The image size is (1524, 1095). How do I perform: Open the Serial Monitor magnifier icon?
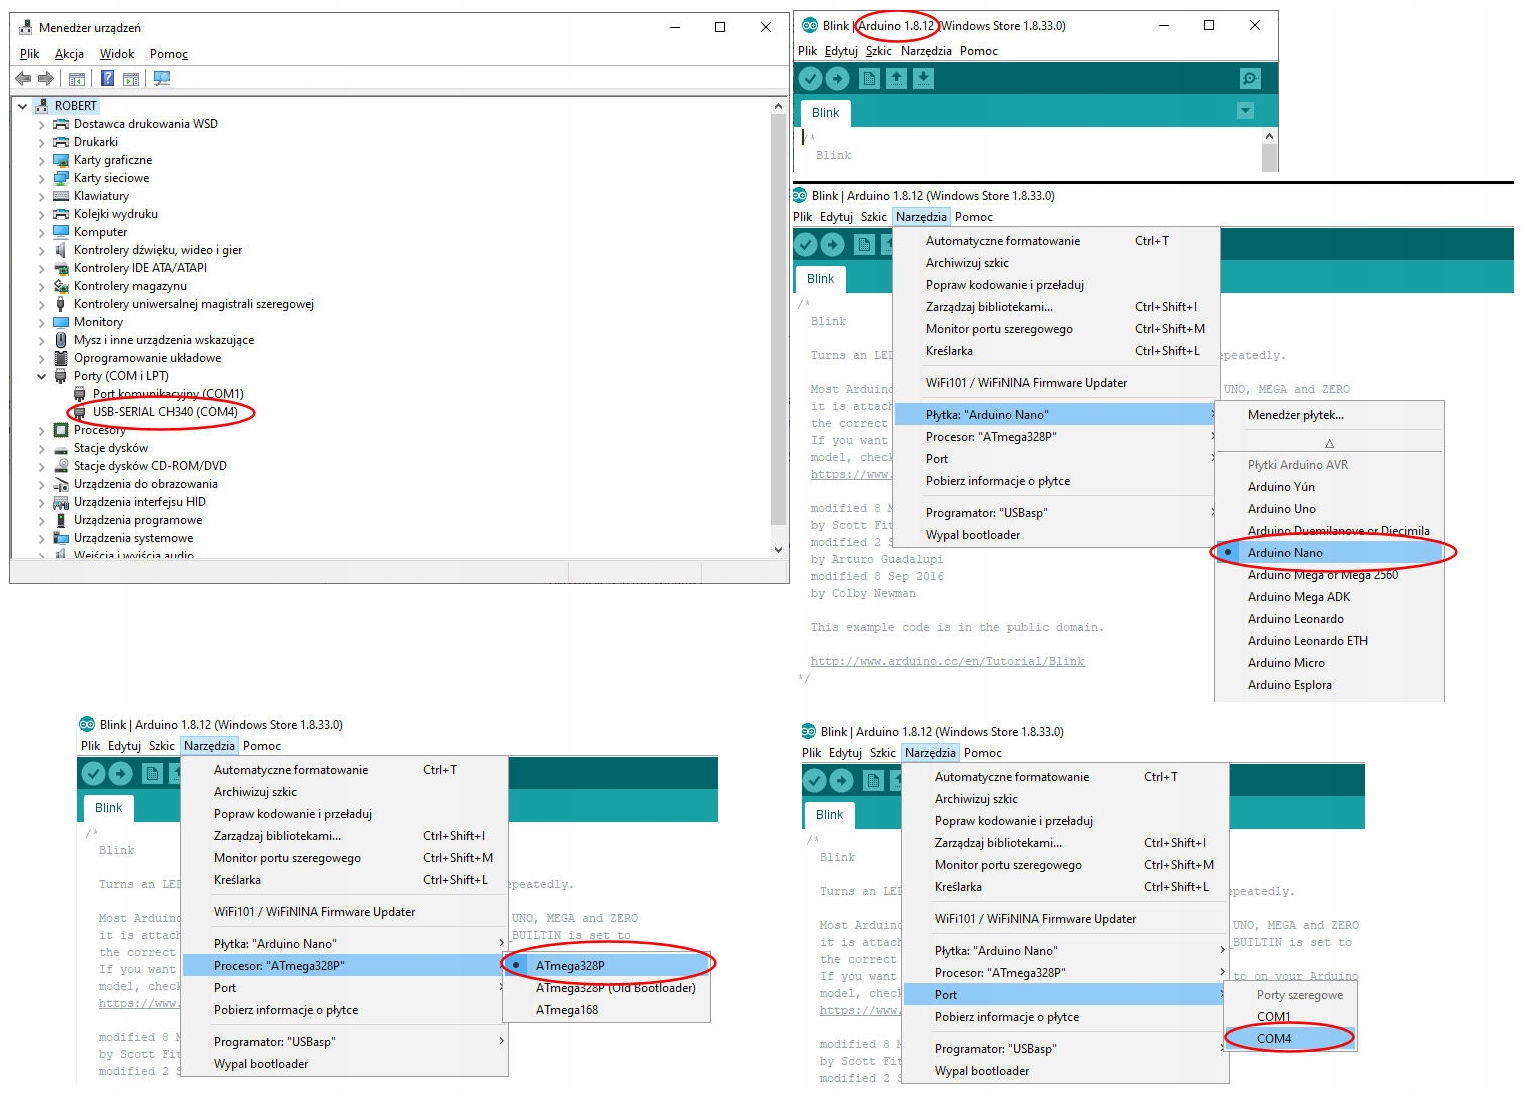tap(1249, 78)
